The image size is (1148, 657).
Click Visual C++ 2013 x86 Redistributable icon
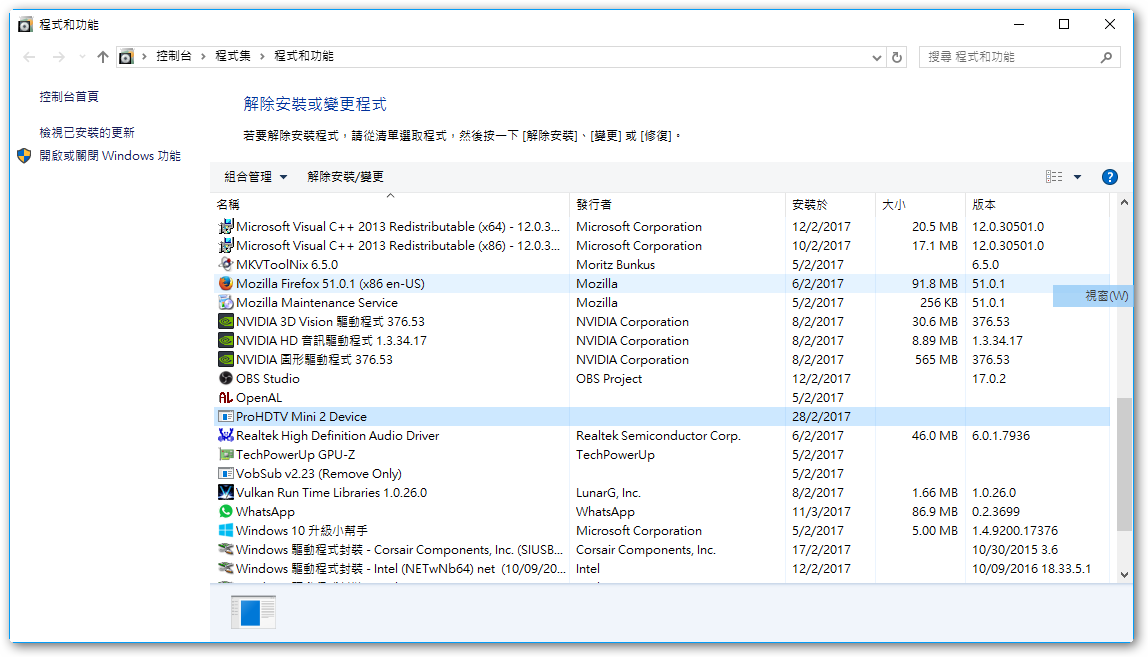coord(226,245)
